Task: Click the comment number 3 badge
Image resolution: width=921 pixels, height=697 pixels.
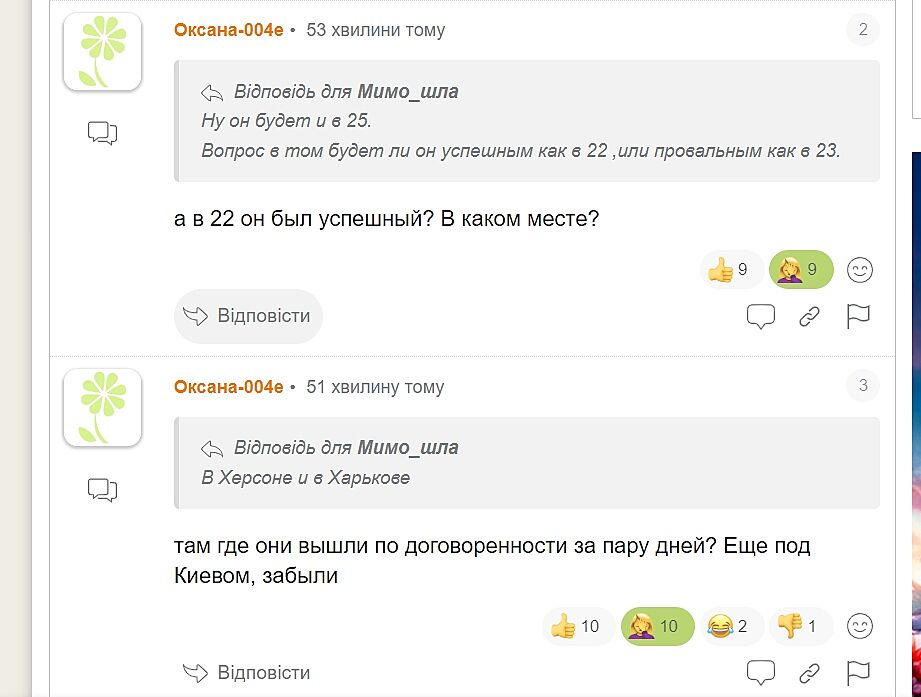Action: [863, 386]
